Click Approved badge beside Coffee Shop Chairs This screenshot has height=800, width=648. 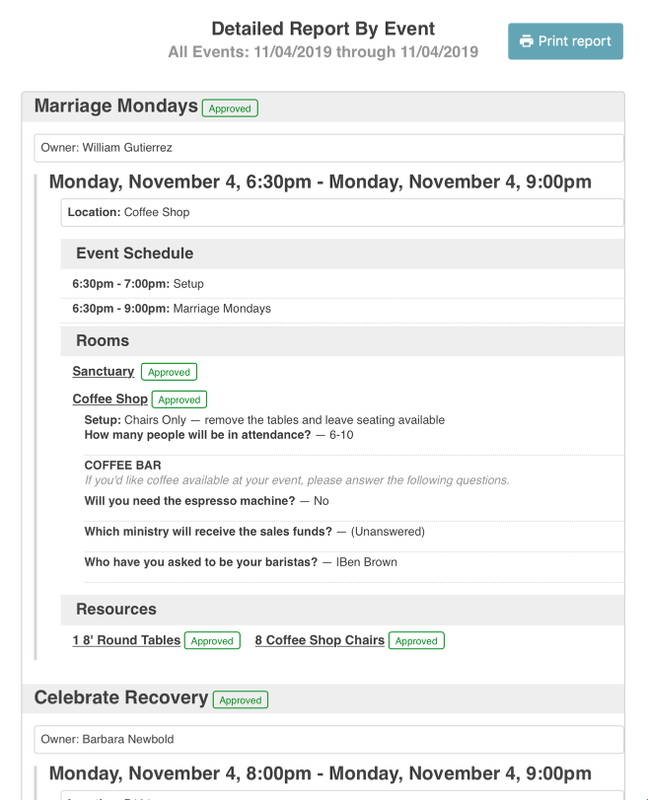click(x=416, y=641)
